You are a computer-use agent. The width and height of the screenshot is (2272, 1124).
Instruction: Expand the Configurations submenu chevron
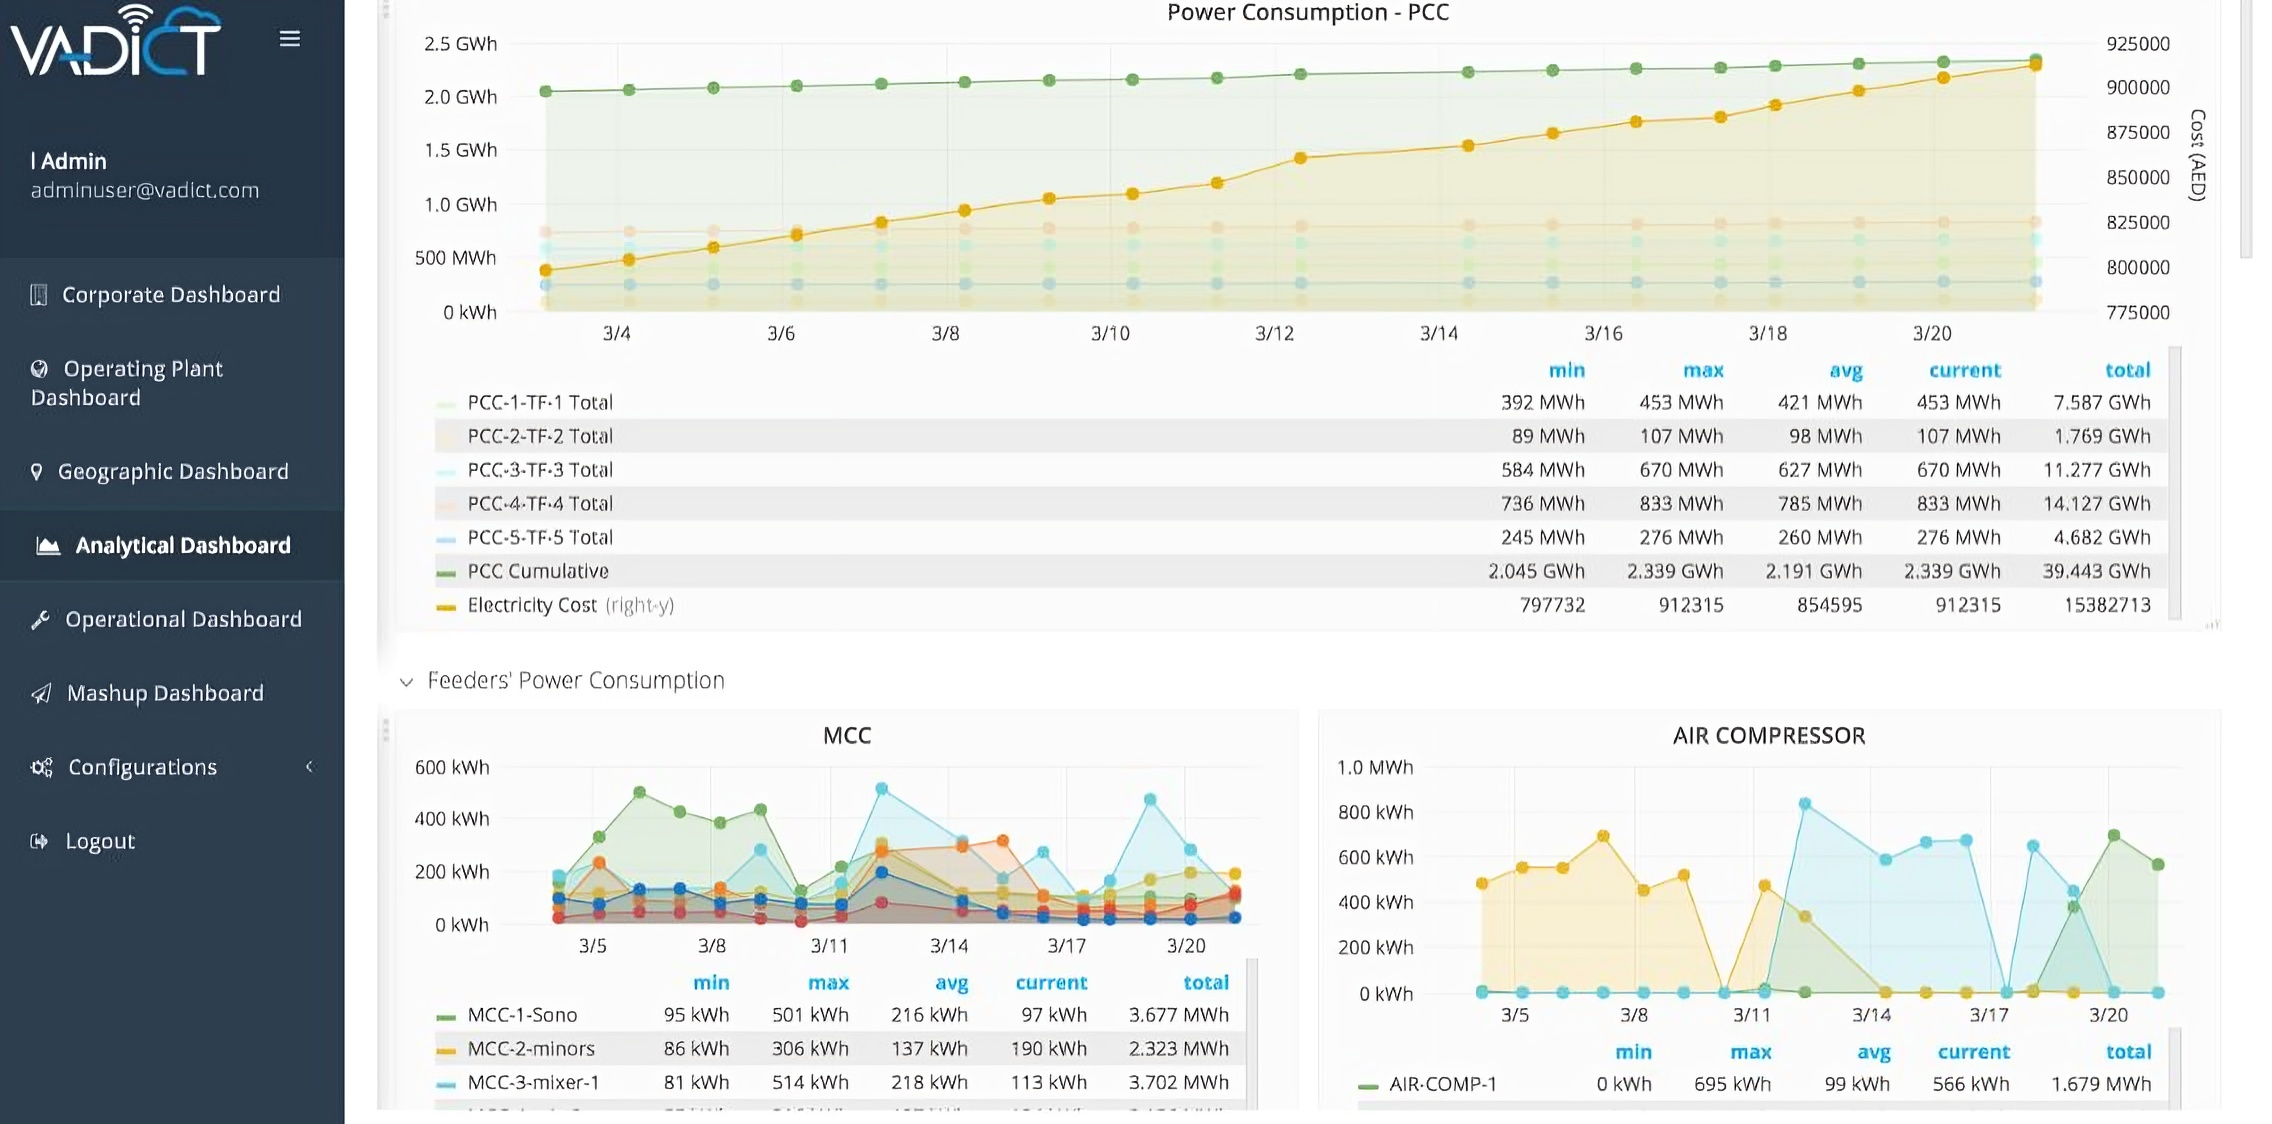coord(309,767)
